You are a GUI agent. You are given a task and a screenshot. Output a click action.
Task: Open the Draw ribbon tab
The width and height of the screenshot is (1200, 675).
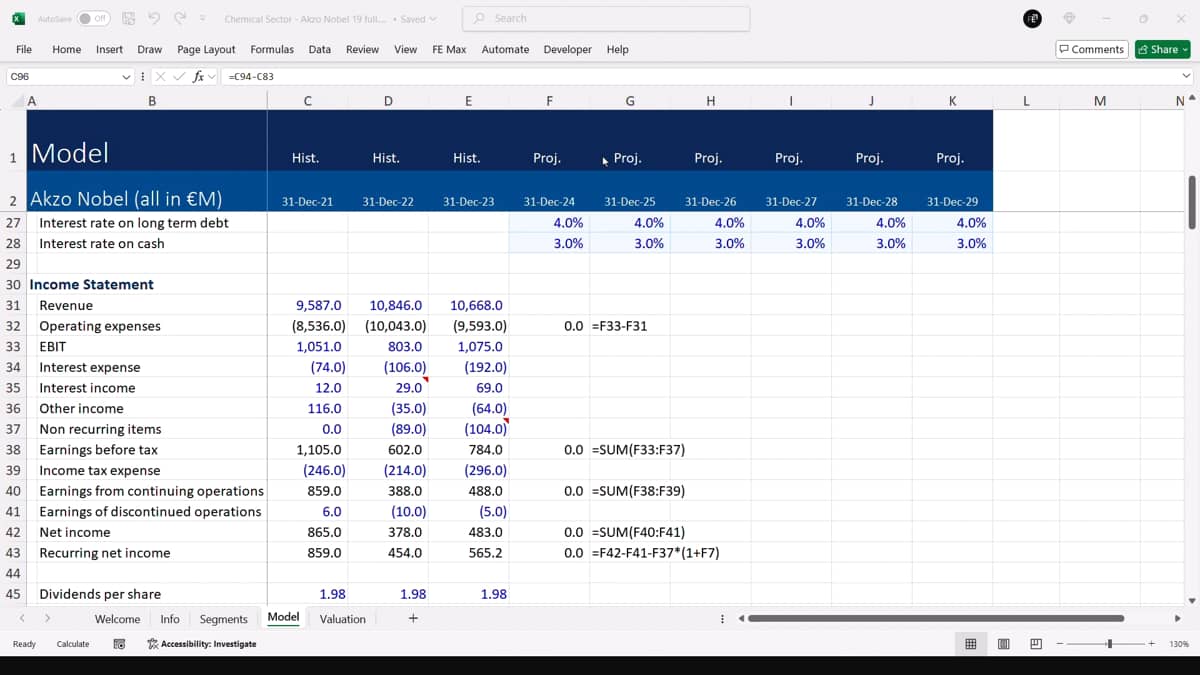pos(150,49)
